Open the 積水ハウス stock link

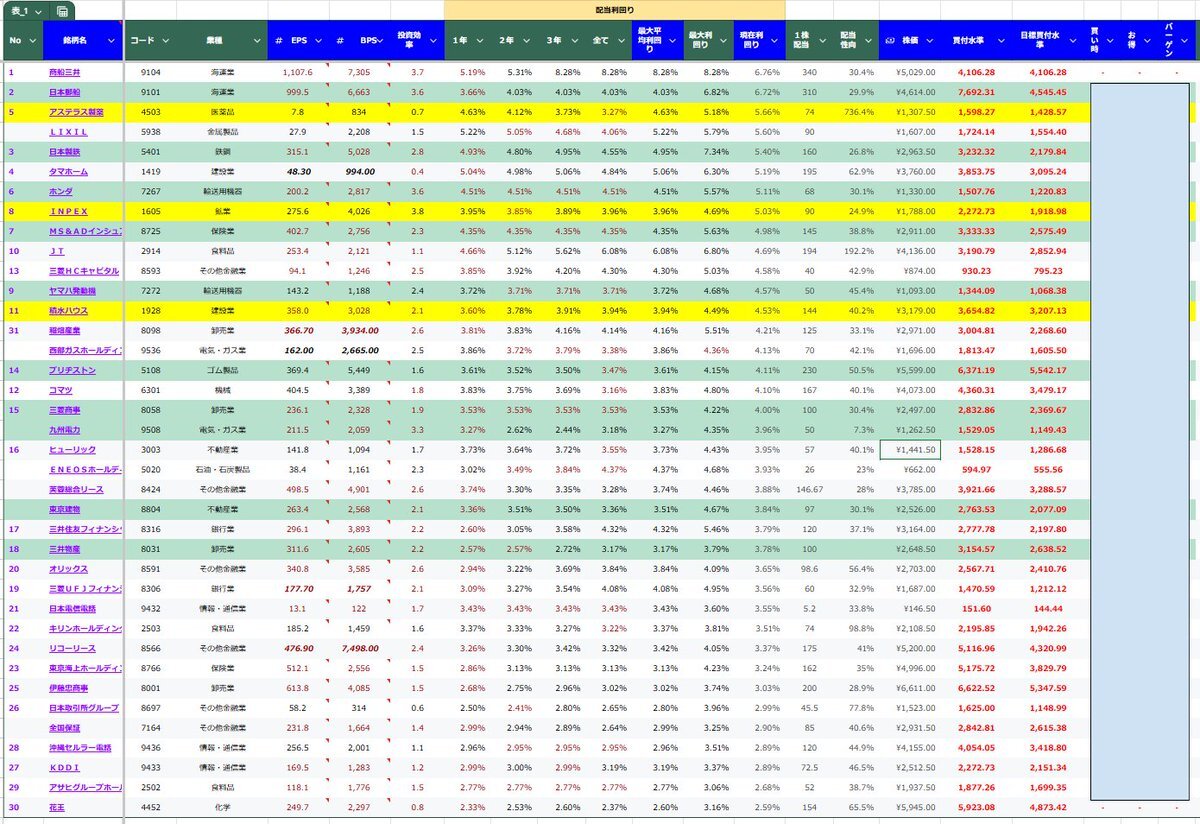[x=69, y=310]
